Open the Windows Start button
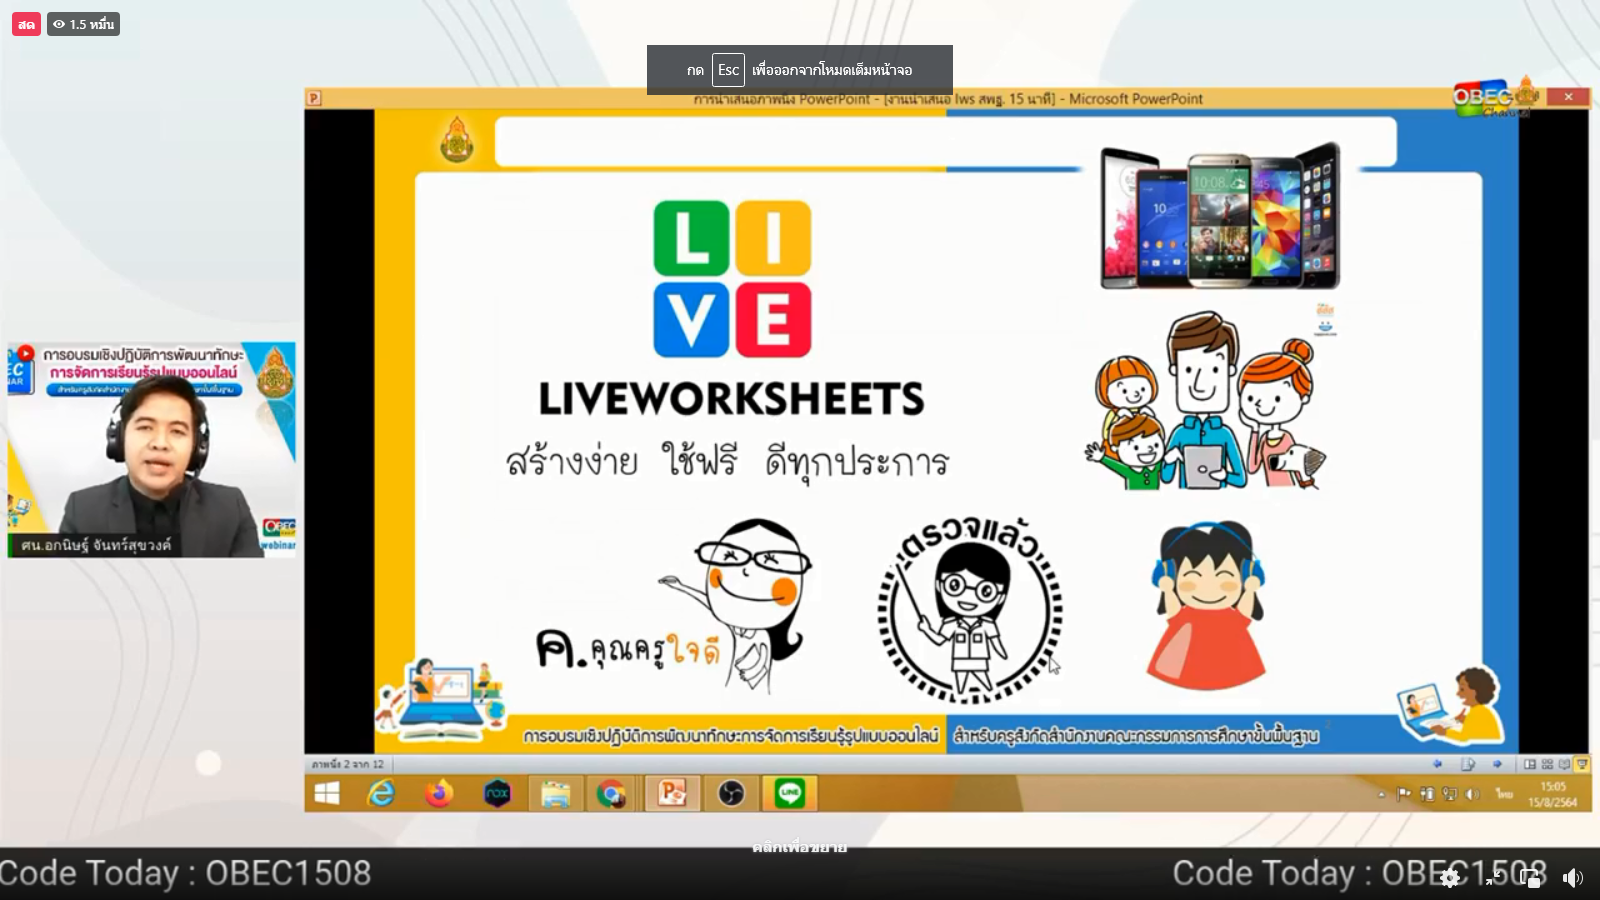1600x900 pixels. (327, 794)
